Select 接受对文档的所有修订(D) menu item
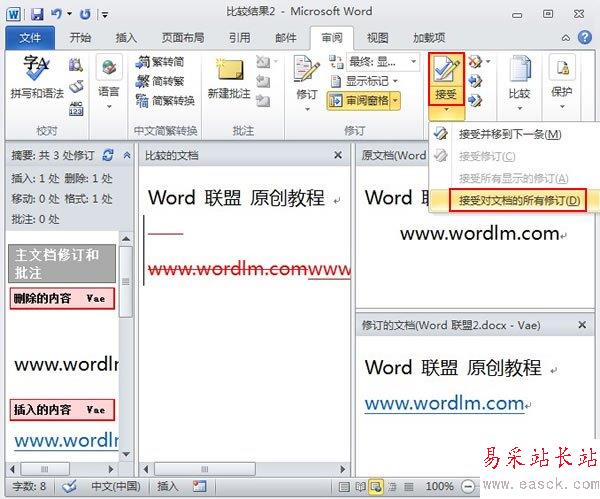600x499 pixels. click(x=518, y=200)
